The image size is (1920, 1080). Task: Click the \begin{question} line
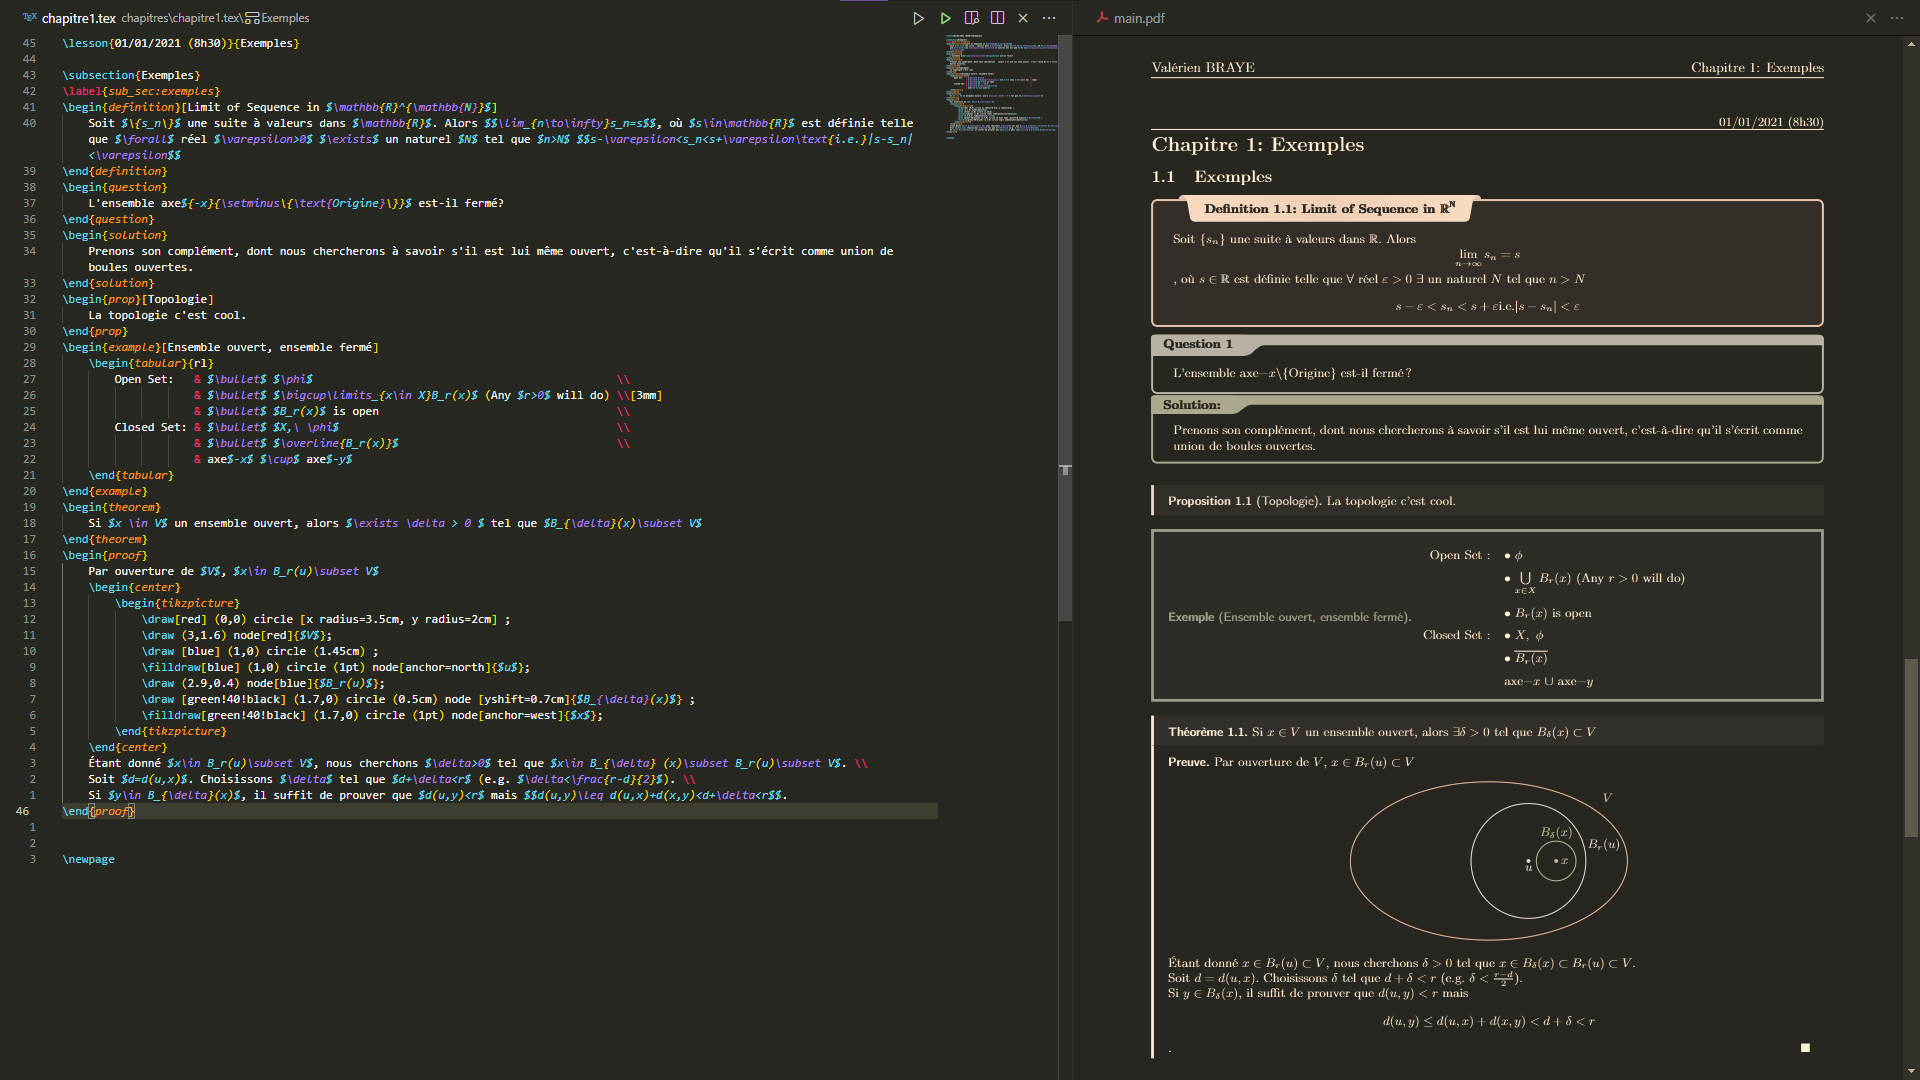(x=115, y=187)
